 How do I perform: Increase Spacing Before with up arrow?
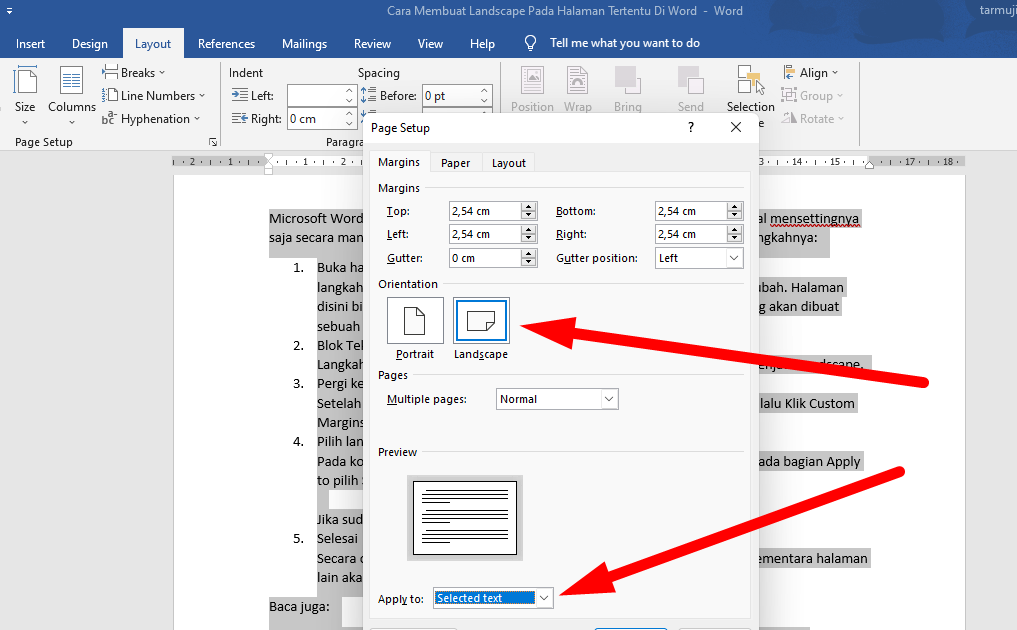485,90
